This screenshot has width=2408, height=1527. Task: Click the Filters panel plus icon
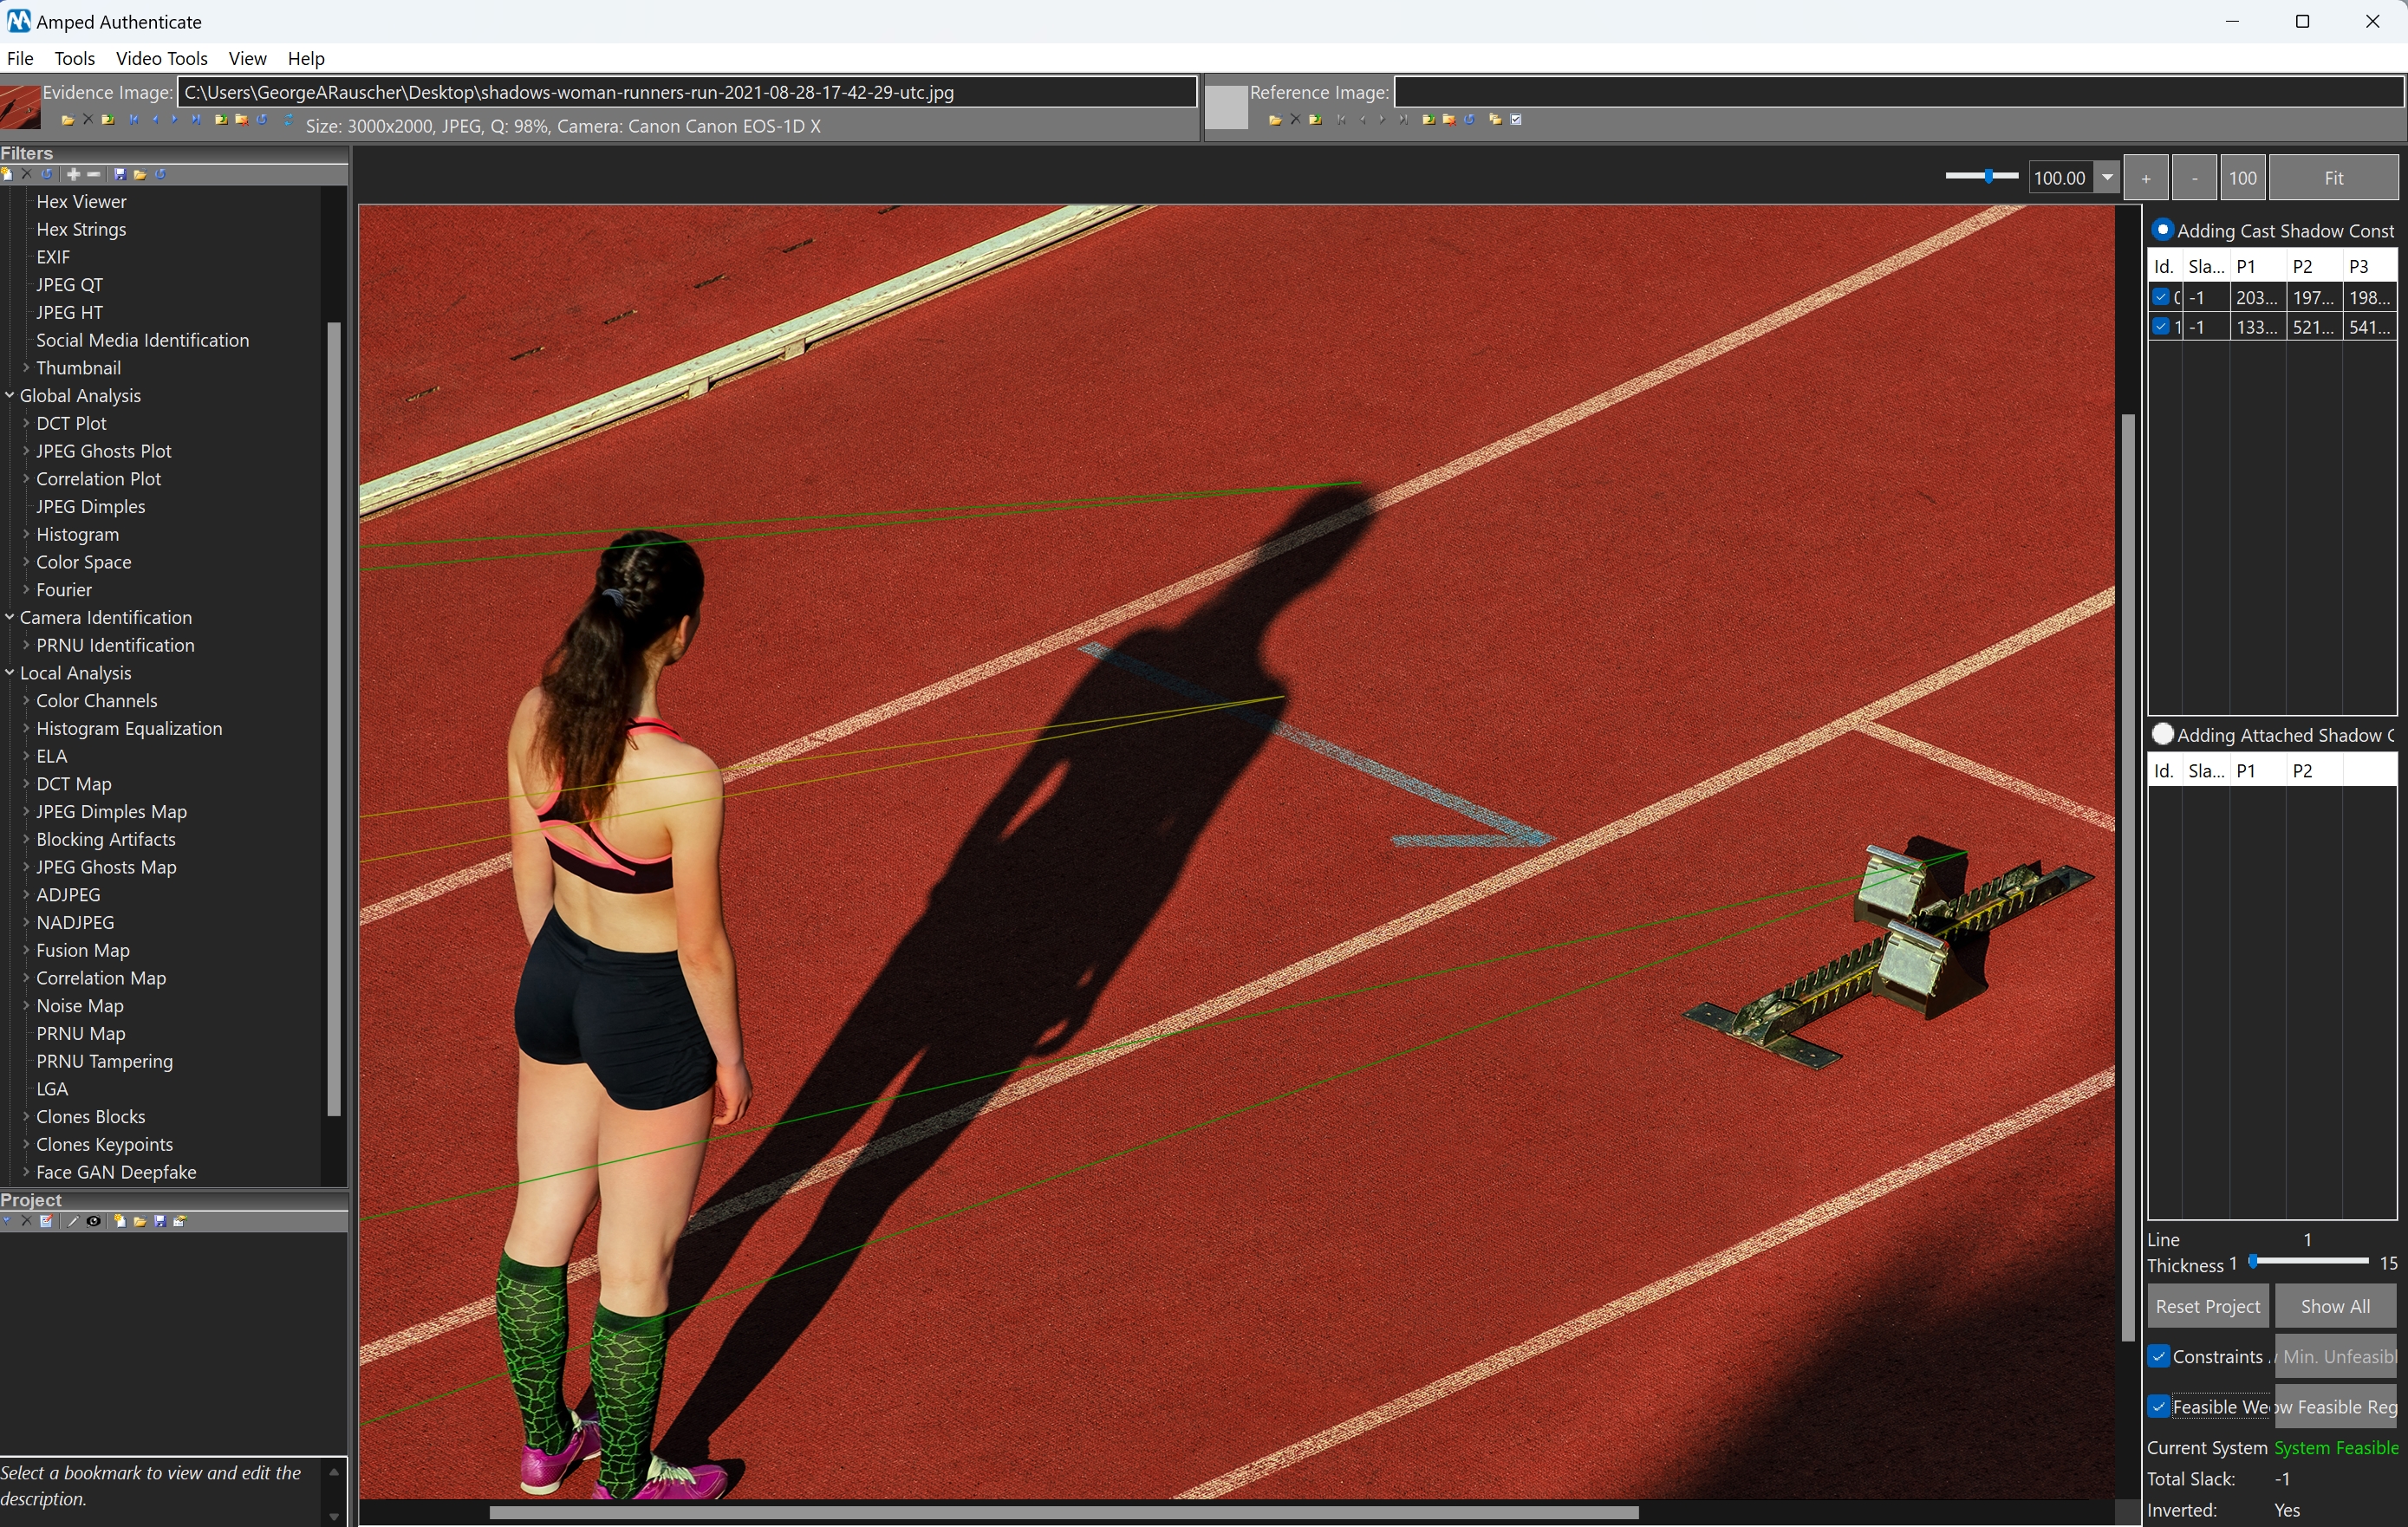tap(73, 174)
